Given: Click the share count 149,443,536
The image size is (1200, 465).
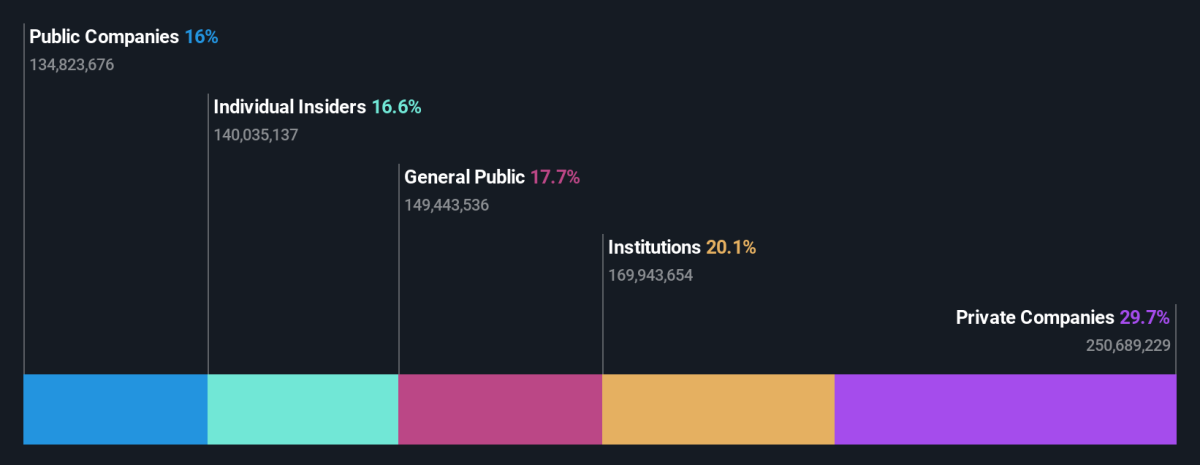Looking at the screenshot, I should point(446,205).
